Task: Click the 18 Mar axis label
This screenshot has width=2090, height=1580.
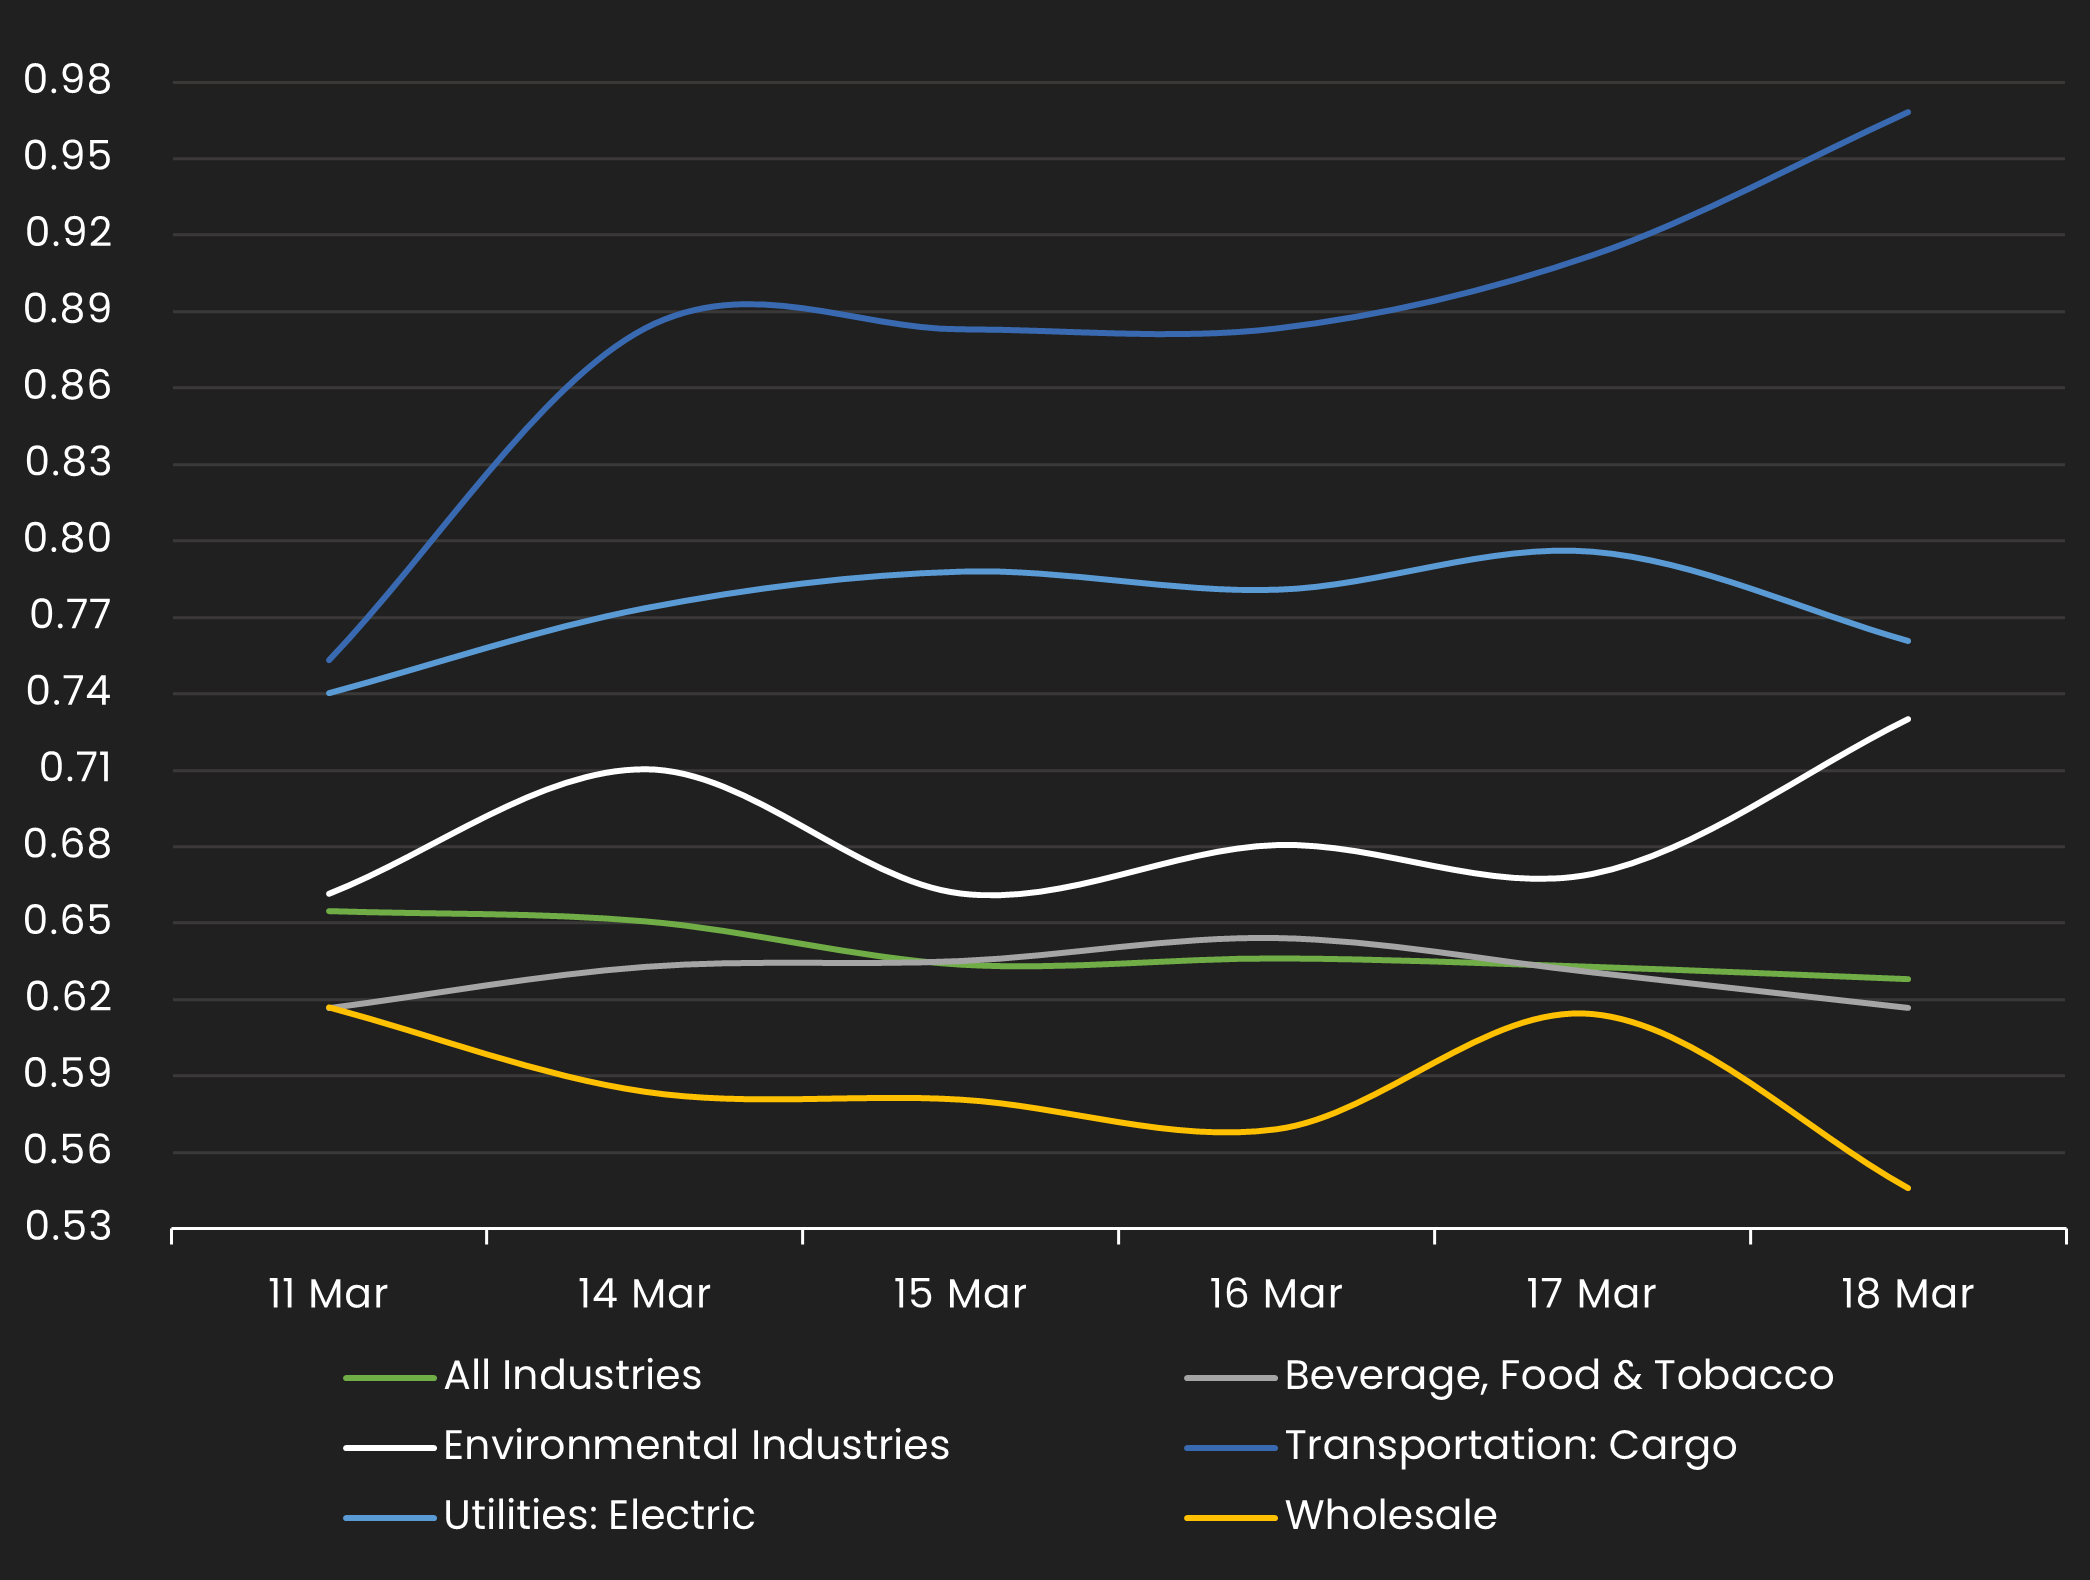Action: coord(1907,1294)
